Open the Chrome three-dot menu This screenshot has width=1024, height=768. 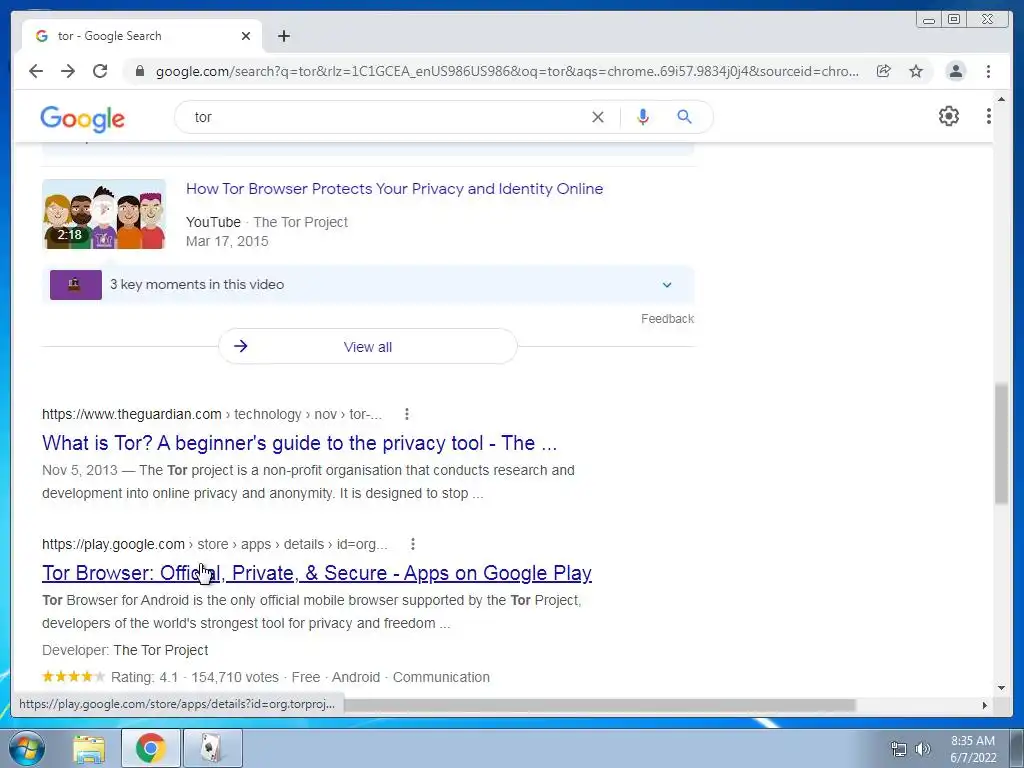click(x=988, y=71)
